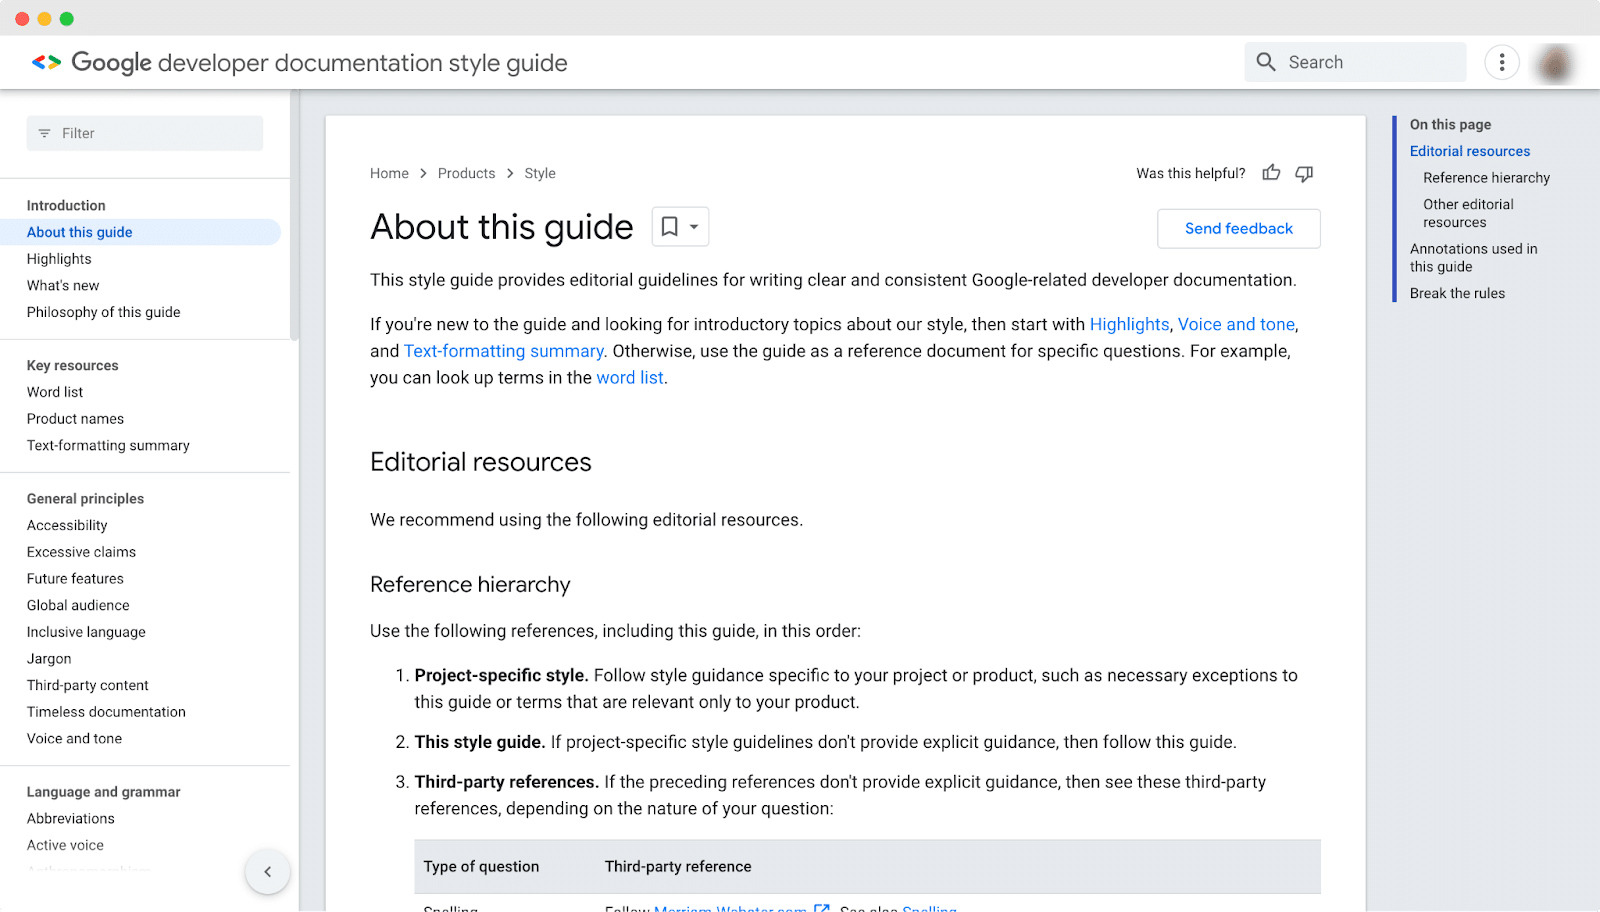Open the word list link in the intro
The height and width of the screenshot is (912, 1600).
click(629, 377)
